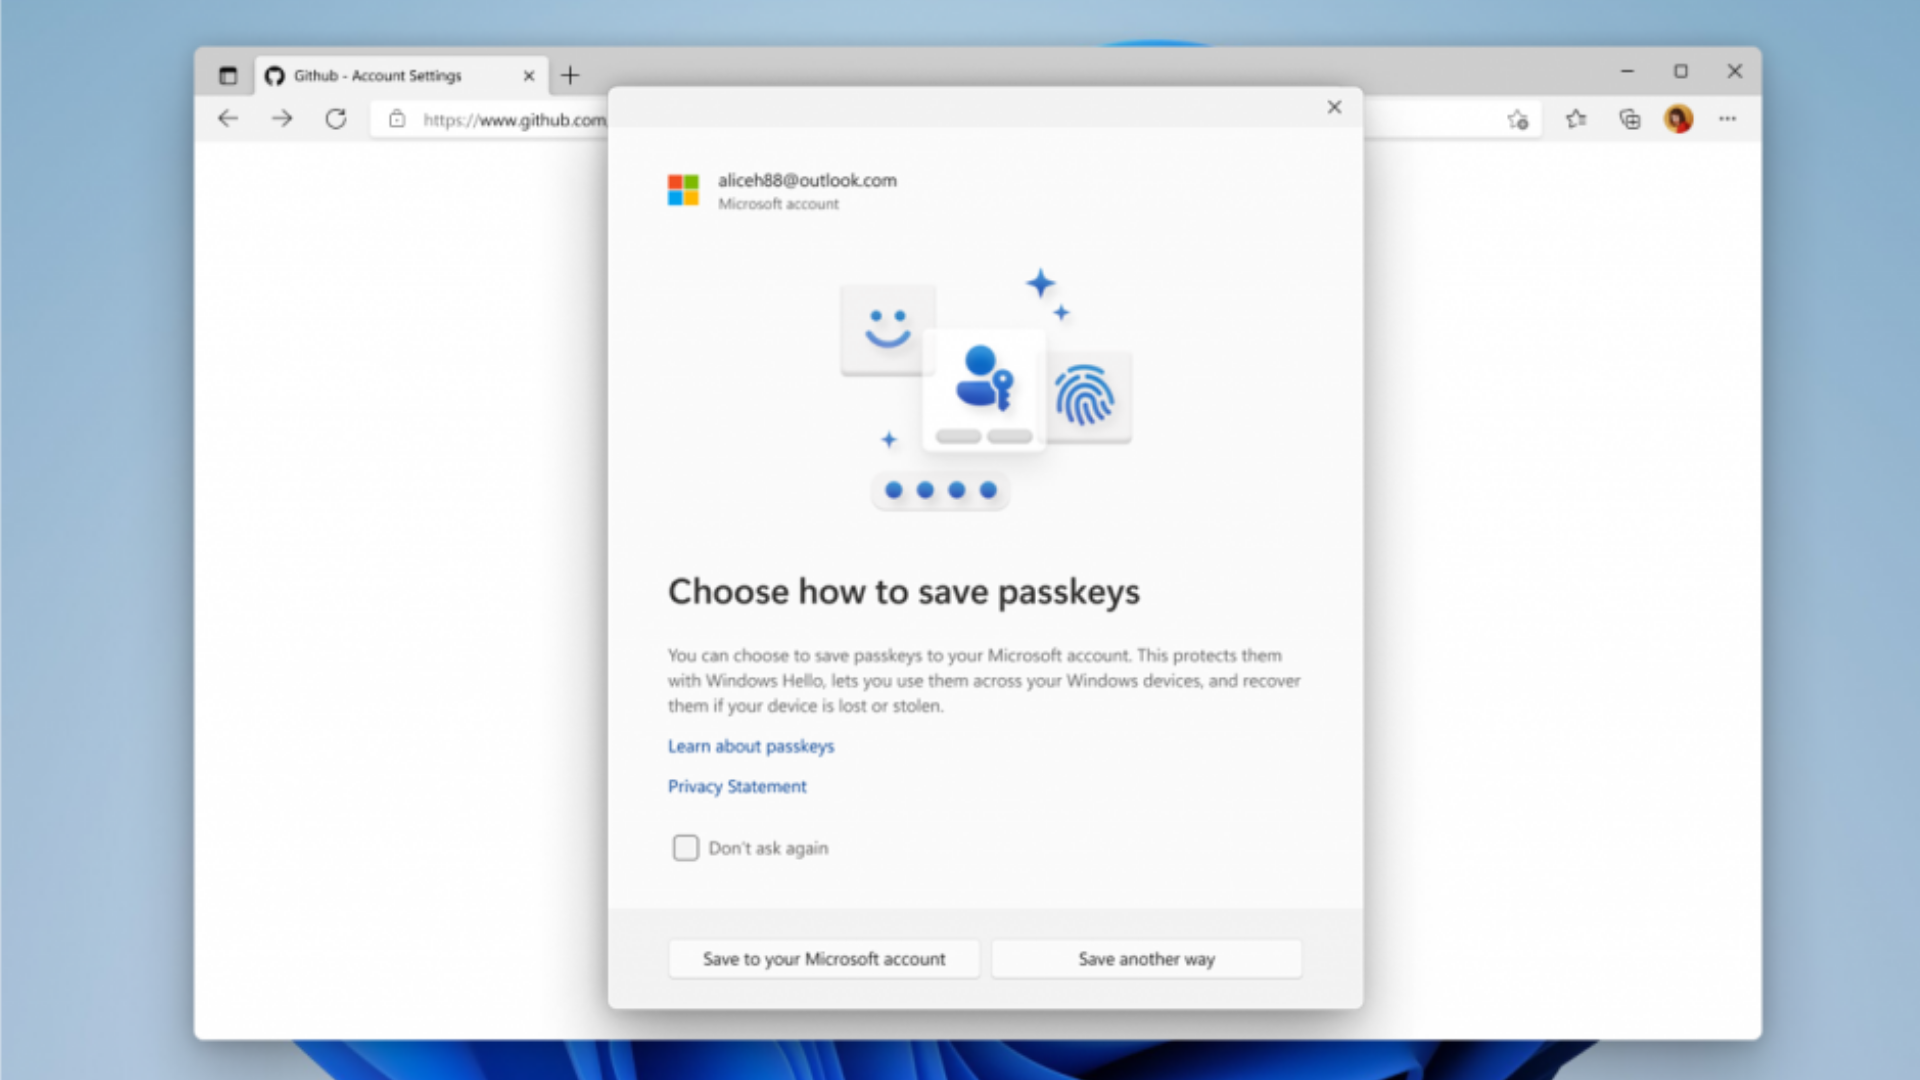
Task: Open the Settings and more menu
Action: click(1728, 119)
